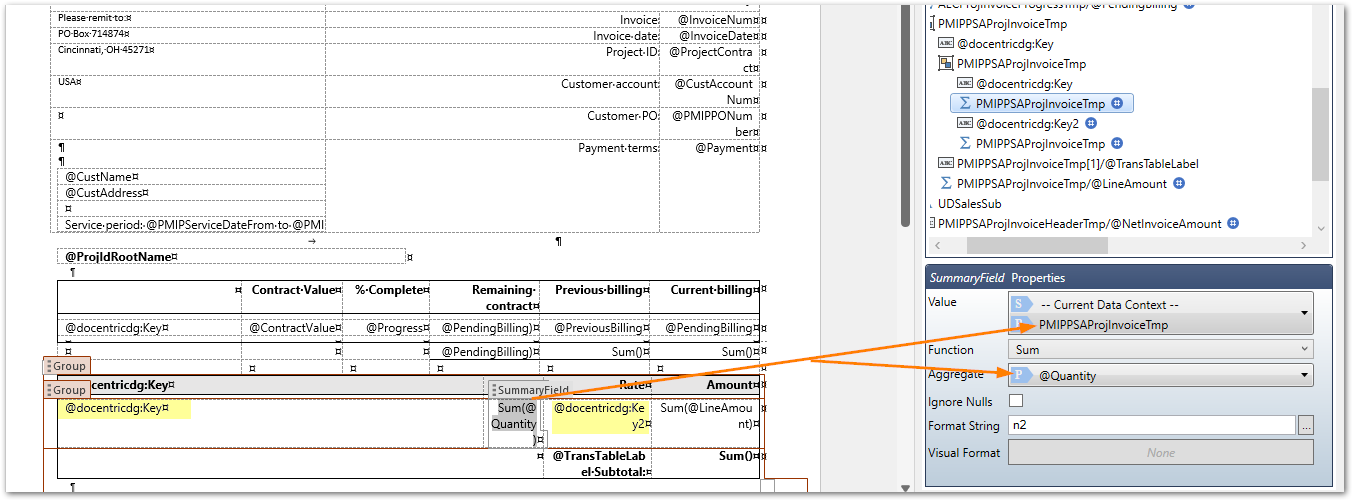Click the group icon beside nested PMIPPSAProjInvoiceTmp
Viewport: 1353px width, 501px height.
945,64
